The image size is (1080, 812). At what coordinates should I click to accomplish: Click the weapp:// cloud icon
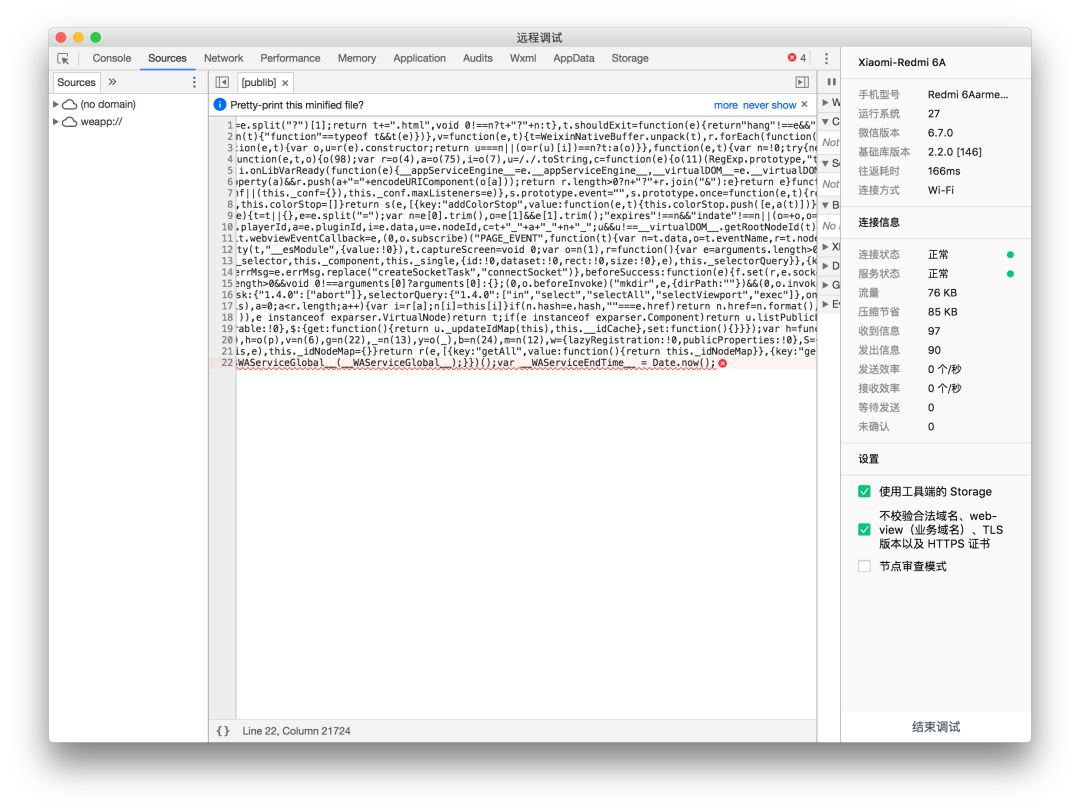(70, 122)
